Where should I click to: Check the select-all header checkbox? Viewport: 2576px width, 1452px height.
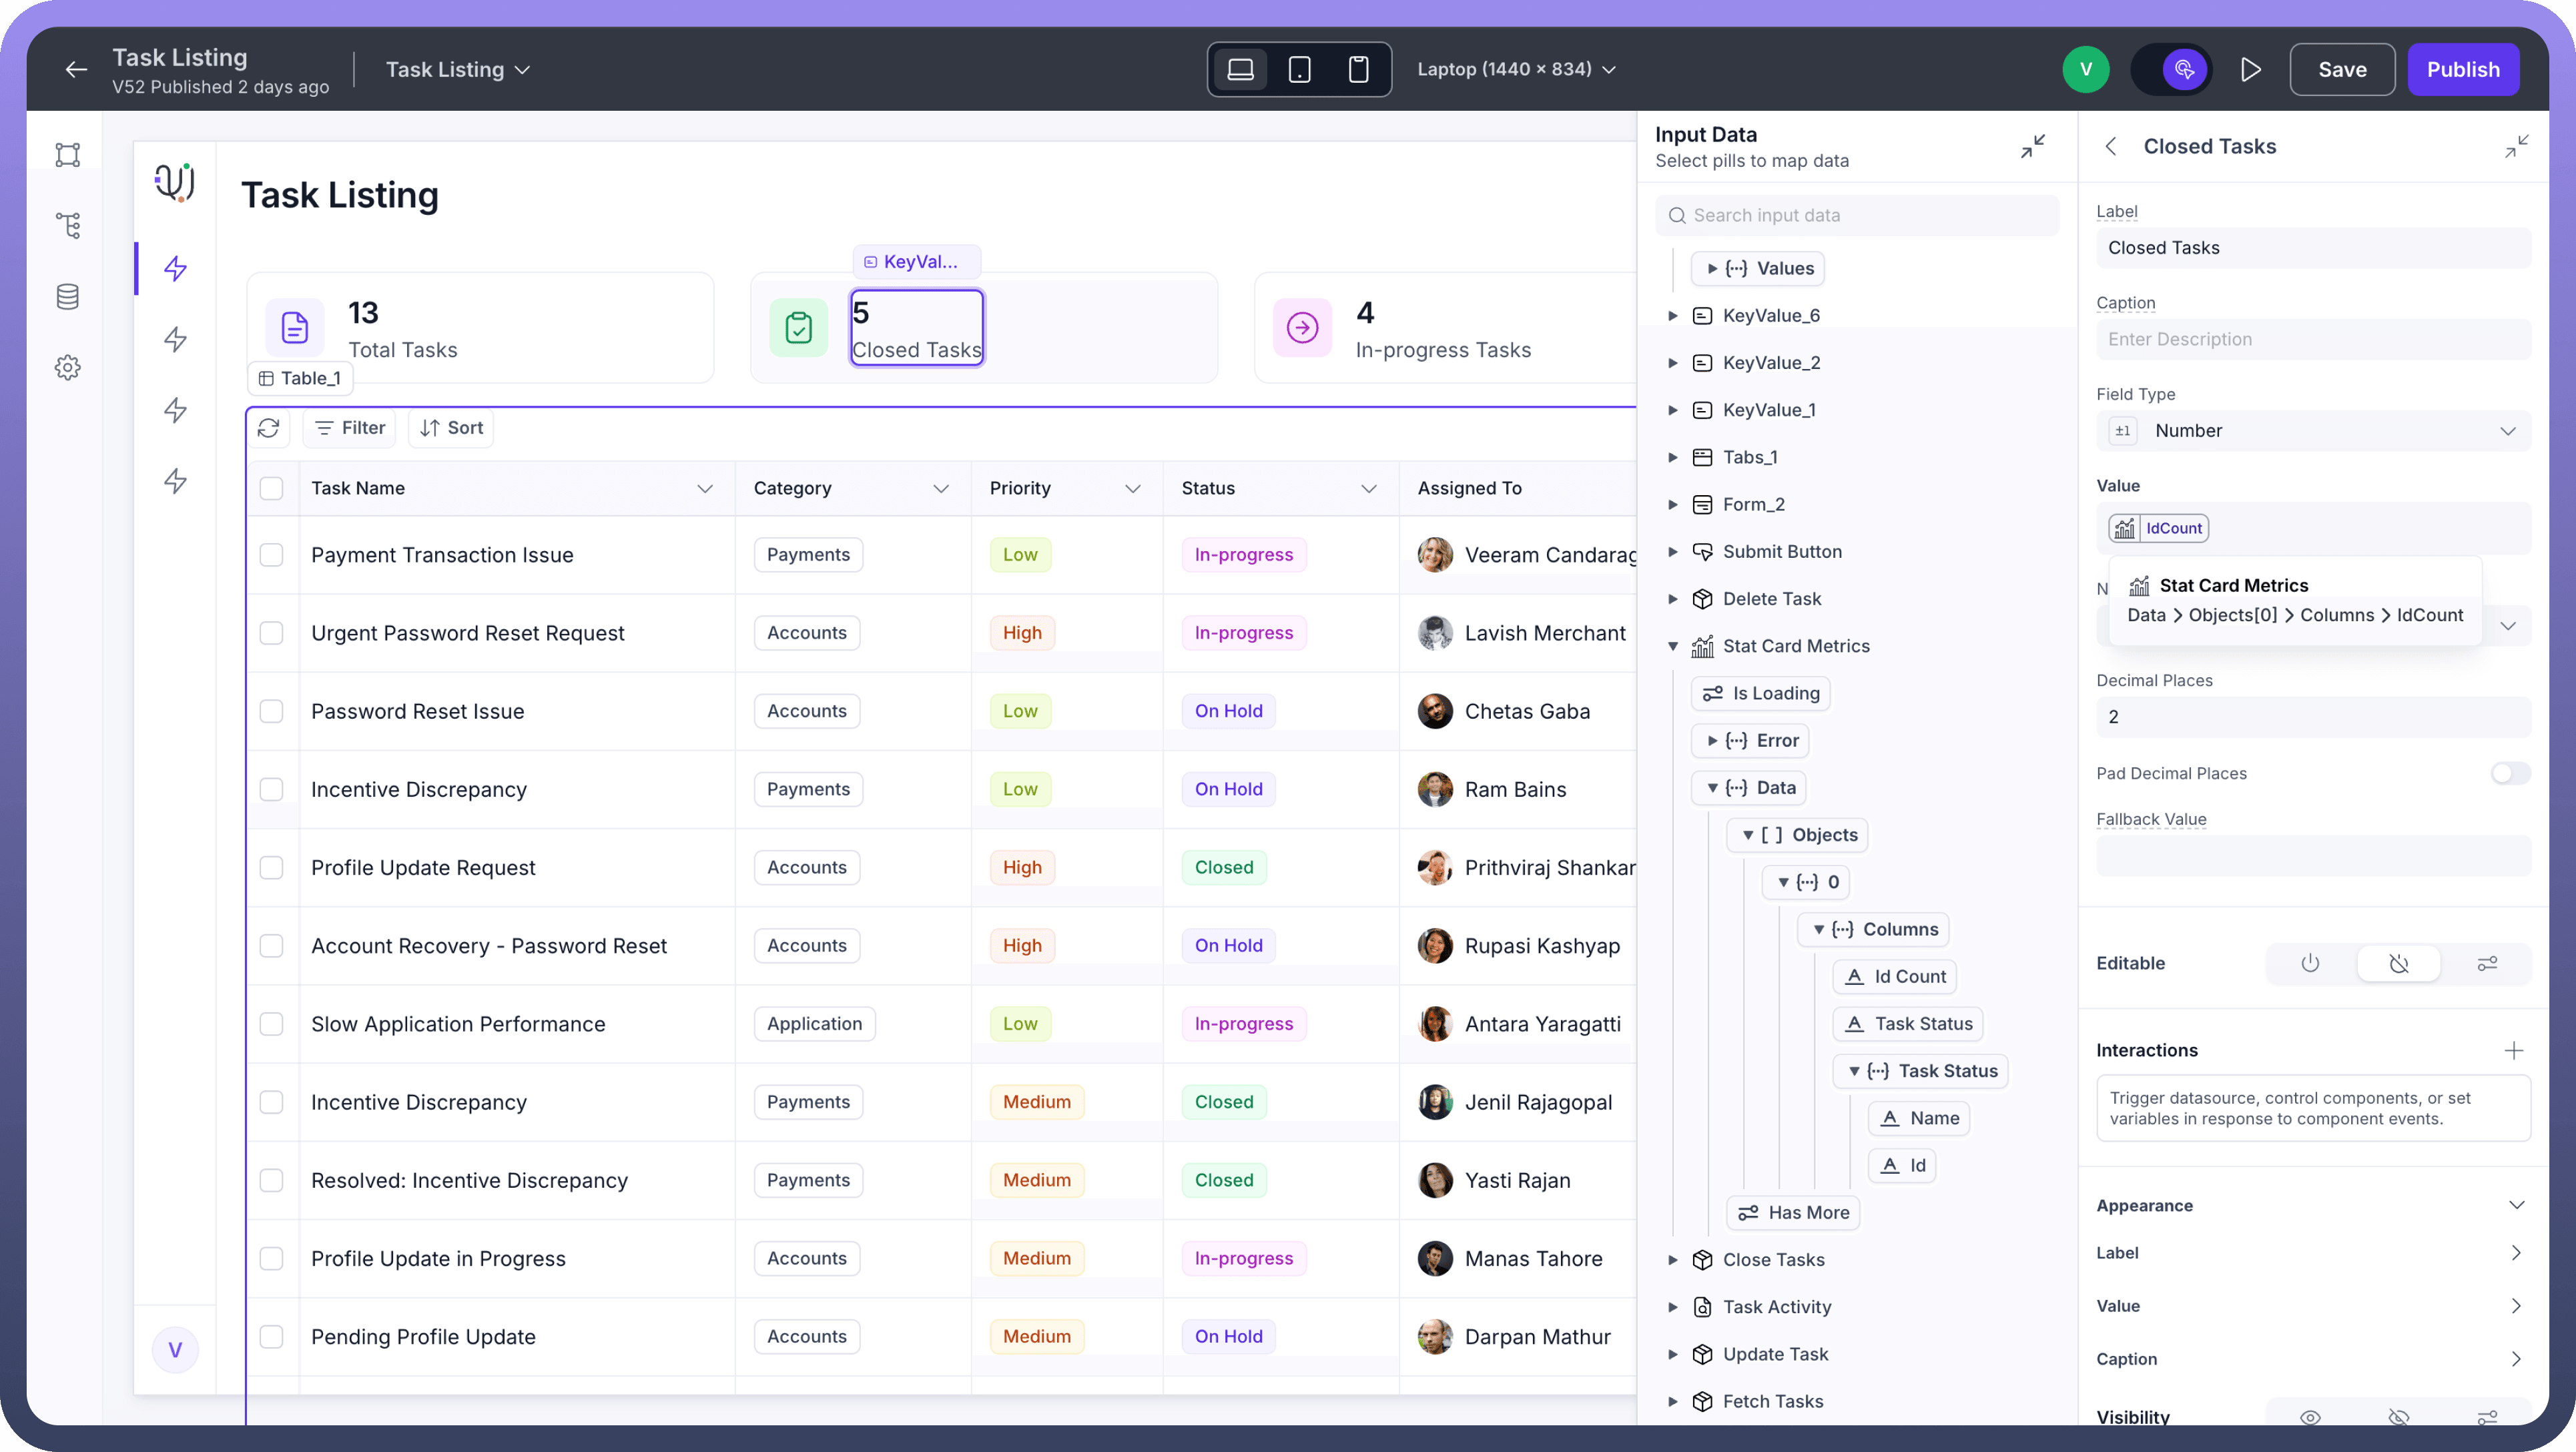(x=271, y=488)
